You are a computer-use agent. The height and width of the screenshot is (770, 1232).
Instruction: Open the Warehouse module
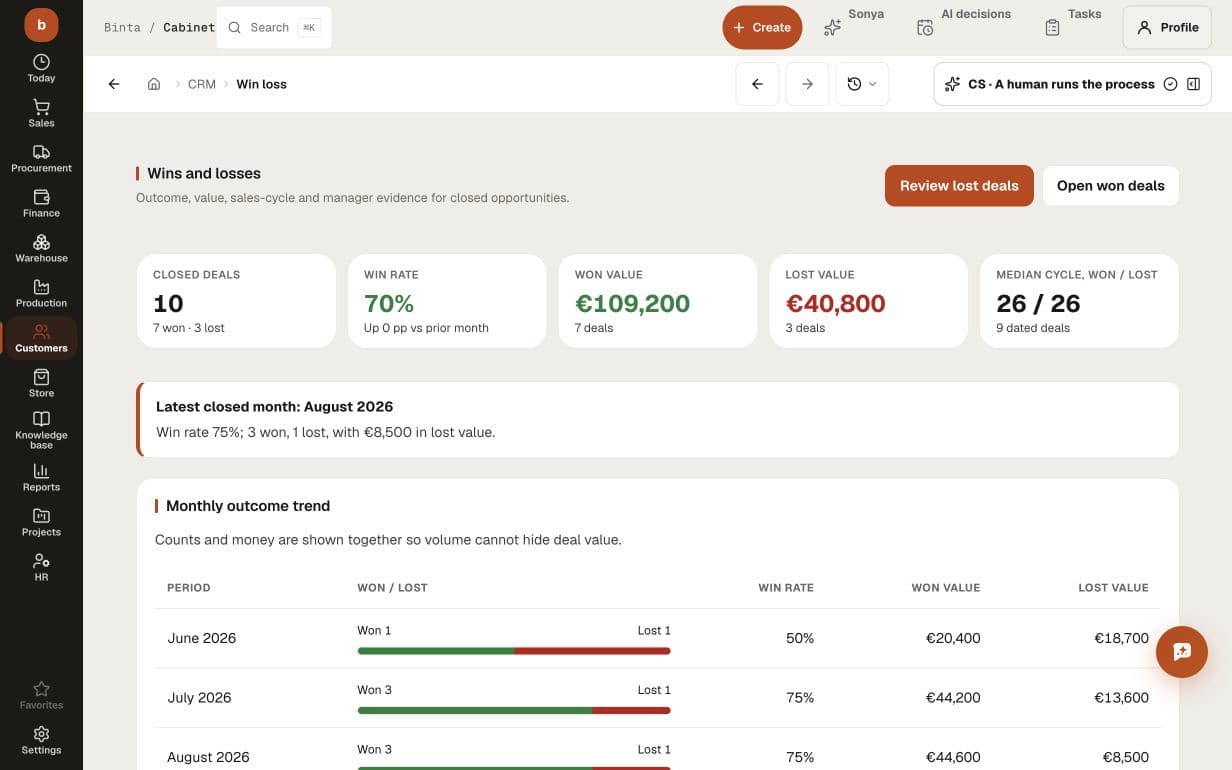point(41,248)
